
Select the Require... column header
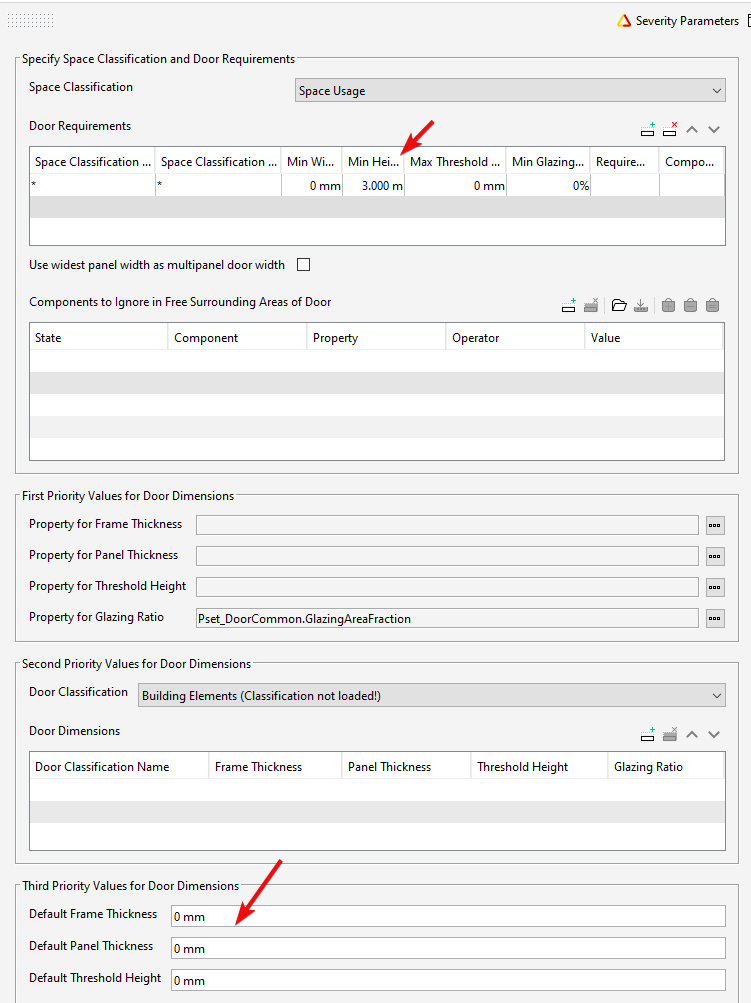(624, 162)
